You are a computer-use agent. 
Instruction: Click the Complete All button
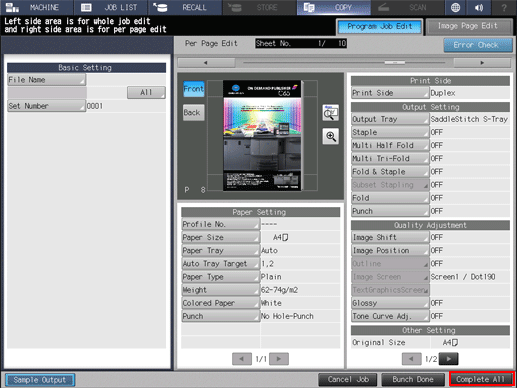click(x=481, y=379)
